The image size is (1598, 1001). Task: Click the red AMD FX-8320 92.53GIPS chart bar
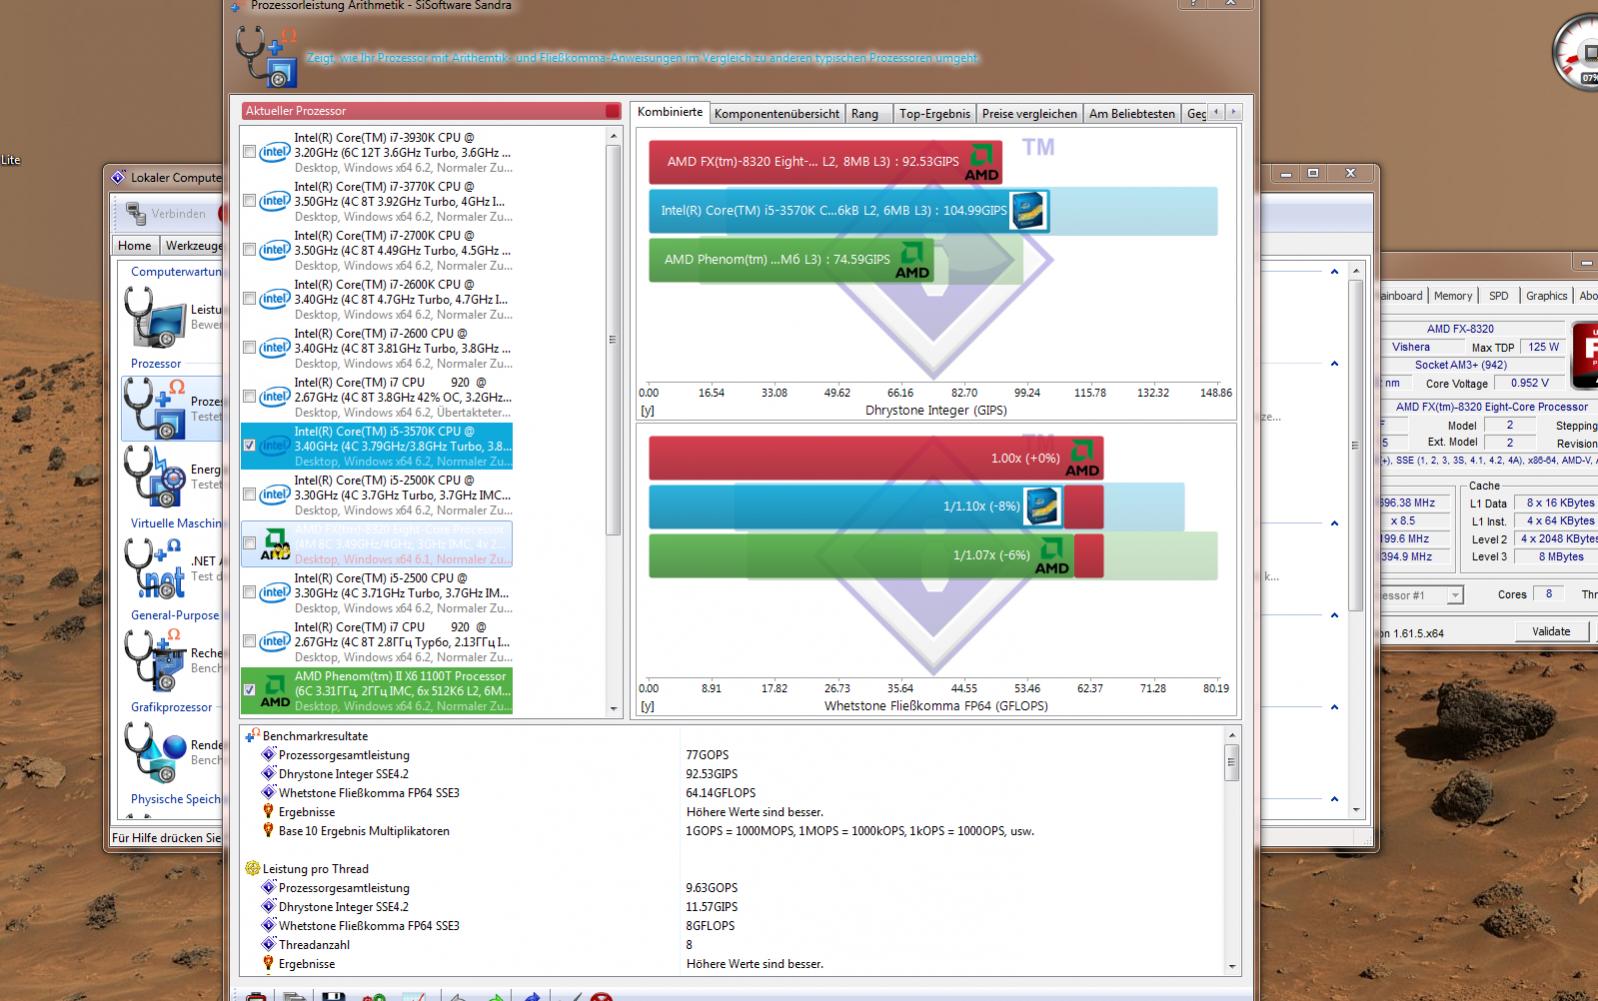[x=825, y=161]
